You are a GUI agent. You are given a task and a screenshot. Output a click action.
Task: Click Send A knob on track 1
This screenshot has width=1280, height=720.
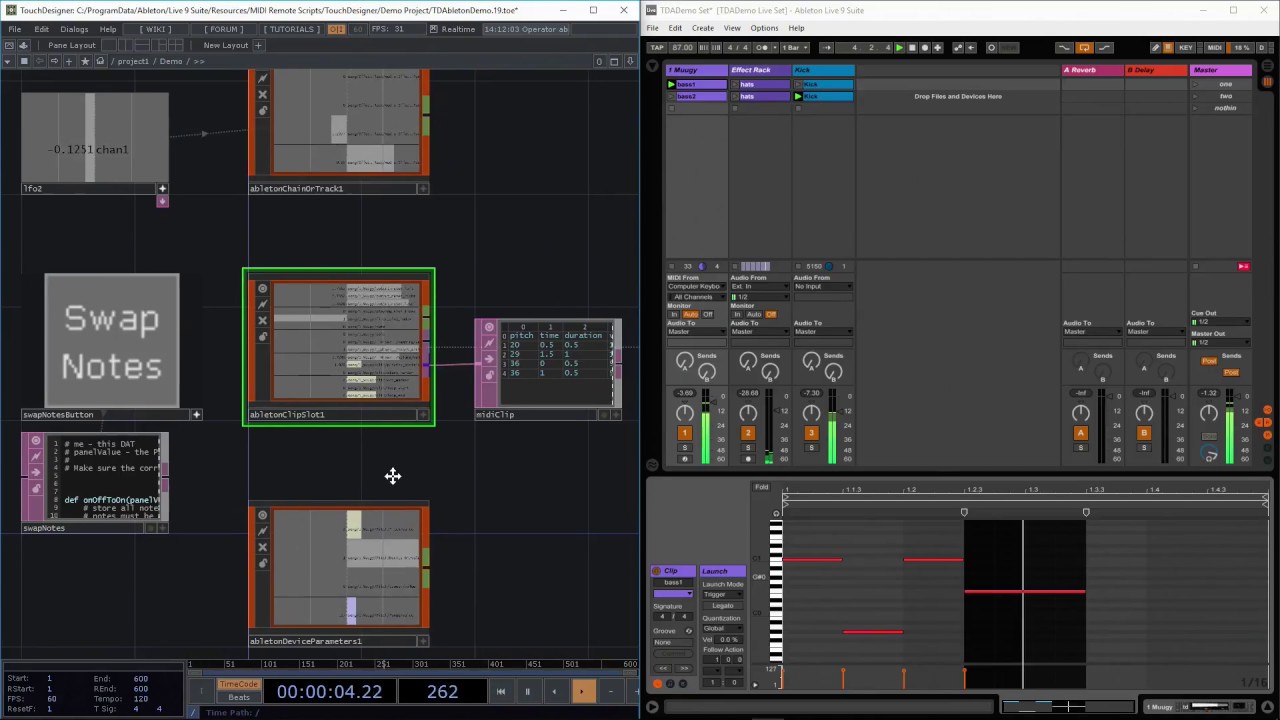[684, 360]
